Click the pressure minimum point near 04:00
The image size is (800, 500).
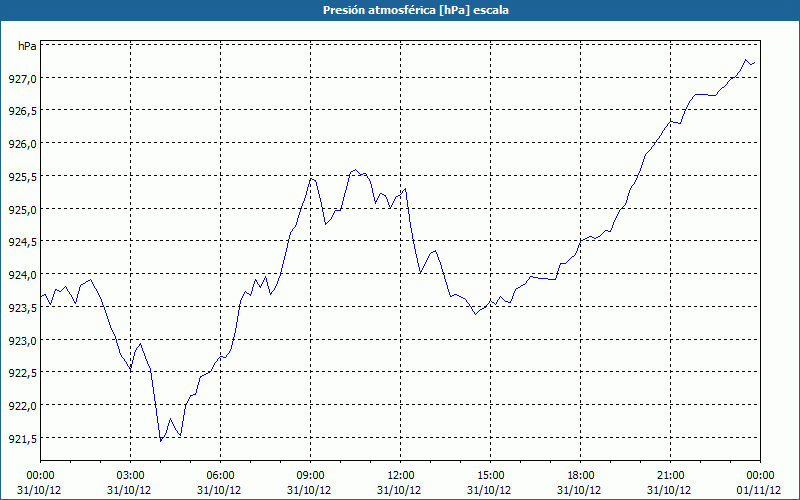click(x=161, y=441)
